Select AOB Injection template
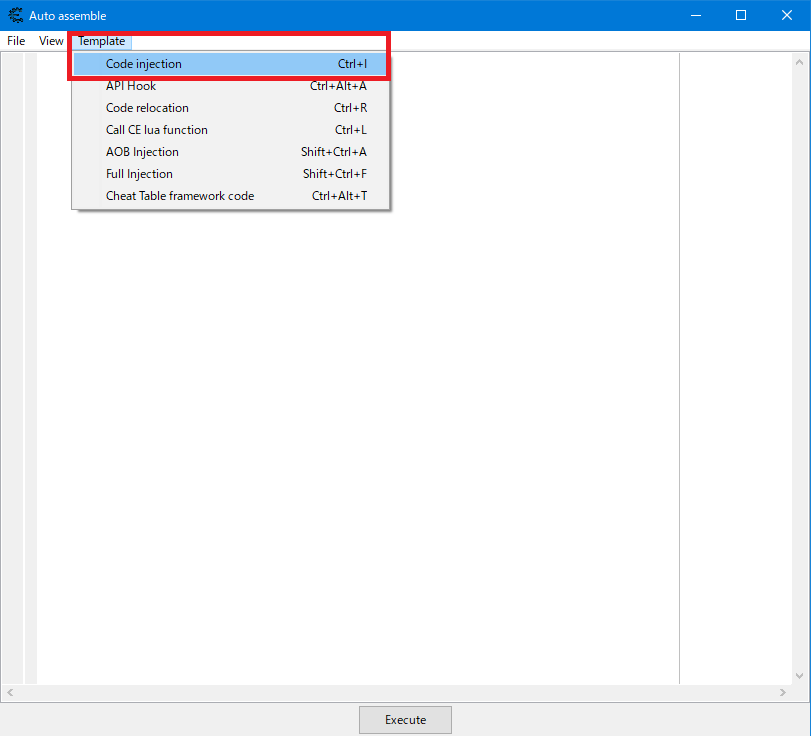Viewport: 811px width, 736px height. (230, 152)
